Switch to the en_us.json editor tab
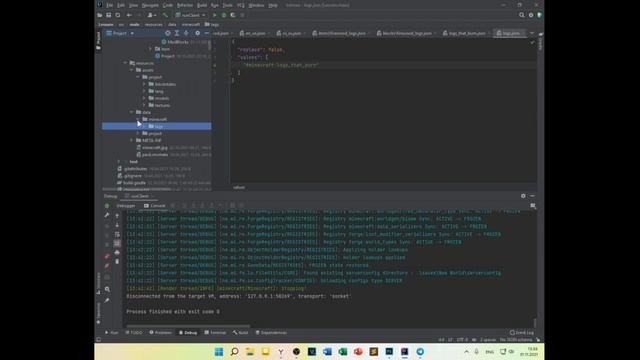Viewport: 640px width, 360px height. [x=255, y=33]
